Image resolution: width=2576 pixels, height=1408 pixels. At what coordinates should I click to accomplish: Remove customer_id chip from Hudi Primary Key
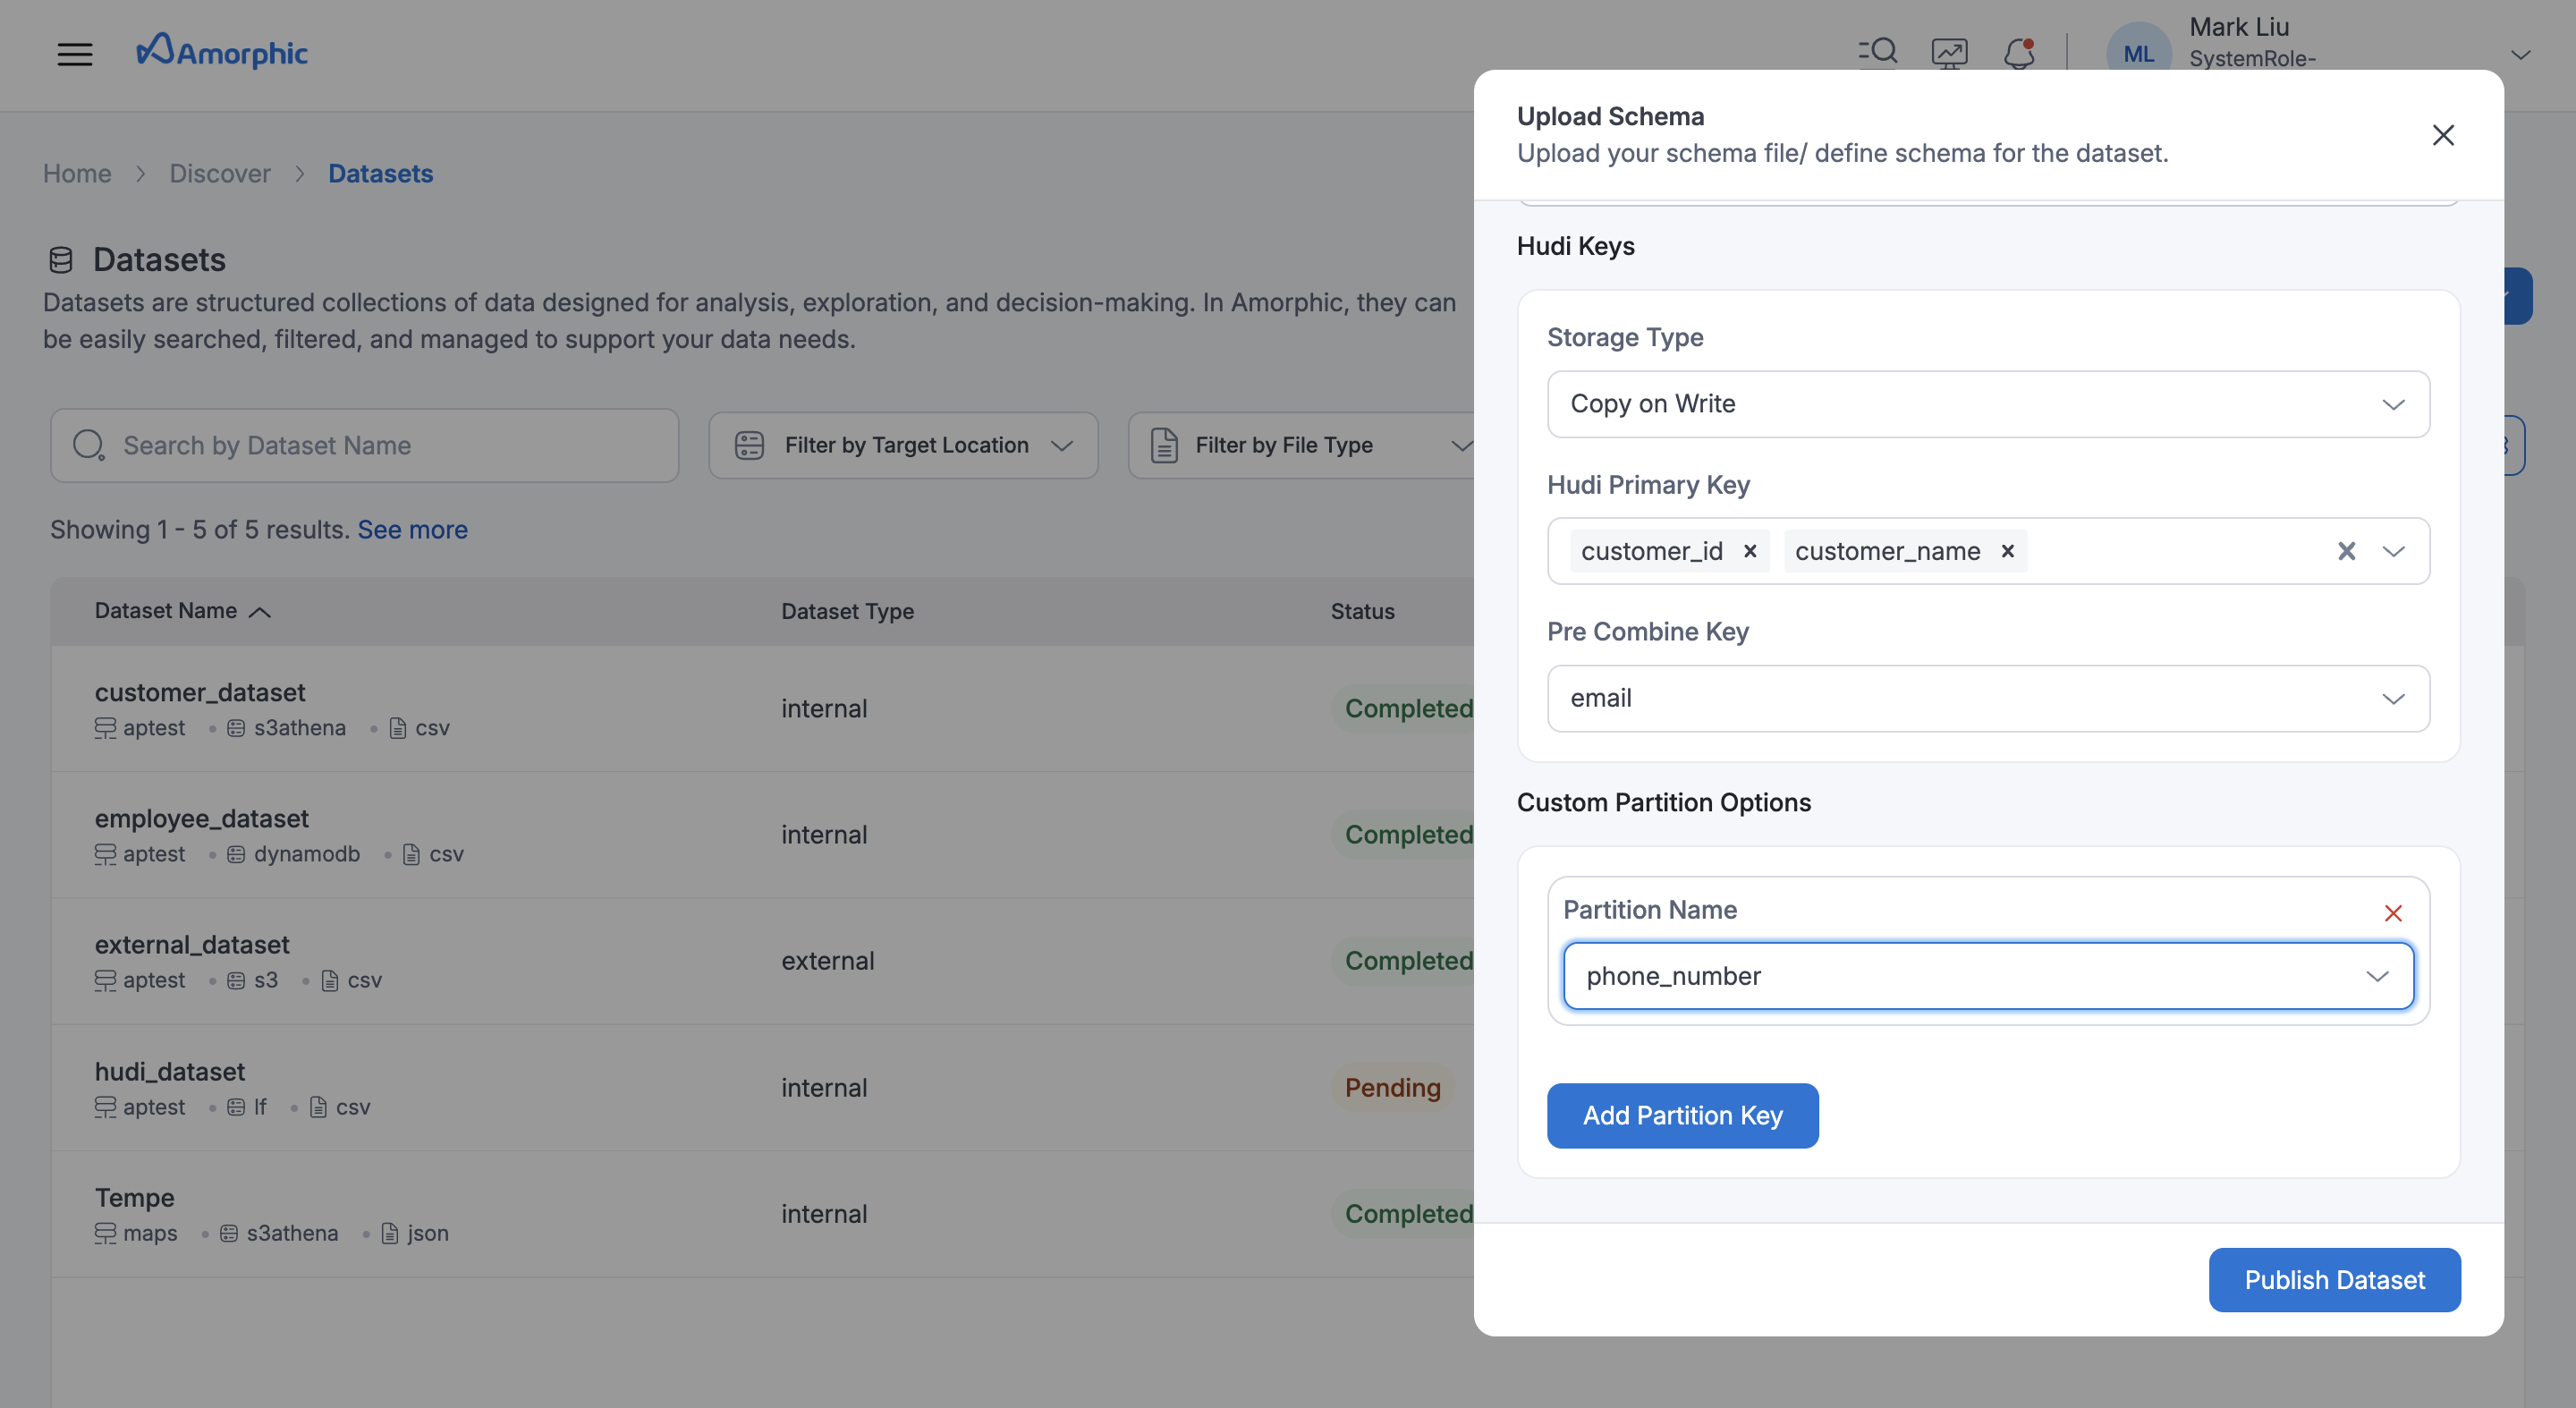[x=1750, y=550]
